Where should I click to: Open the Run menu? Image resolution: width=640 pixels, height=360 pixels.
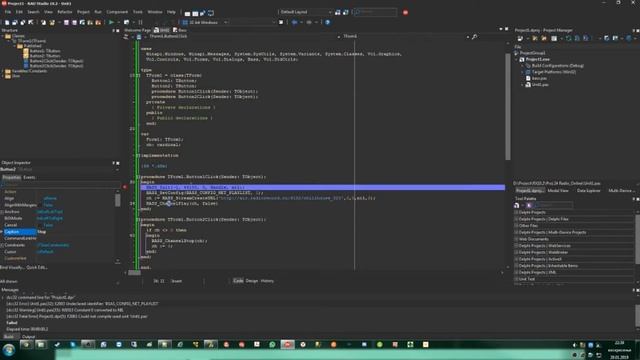pos(98,12)
